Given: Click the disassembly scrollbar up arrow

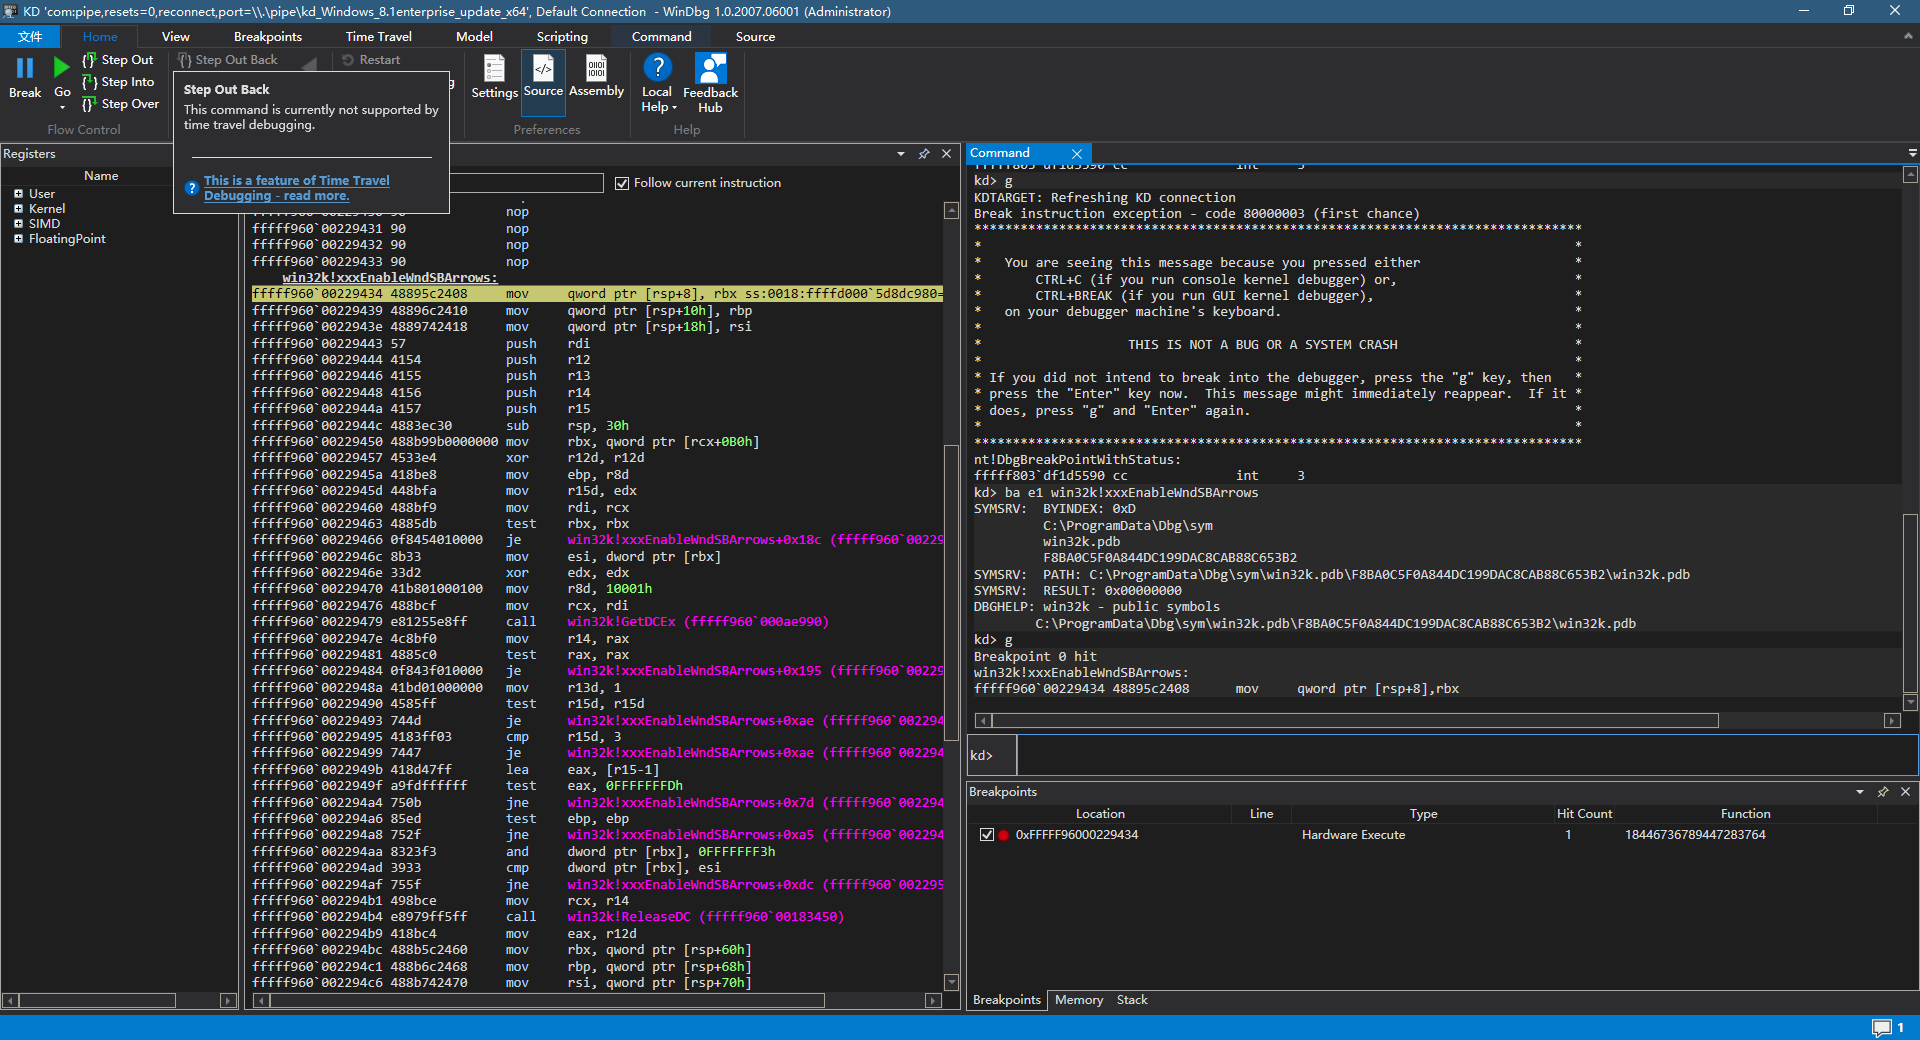Looking at the screenshot, I should [x=952, y=211].
